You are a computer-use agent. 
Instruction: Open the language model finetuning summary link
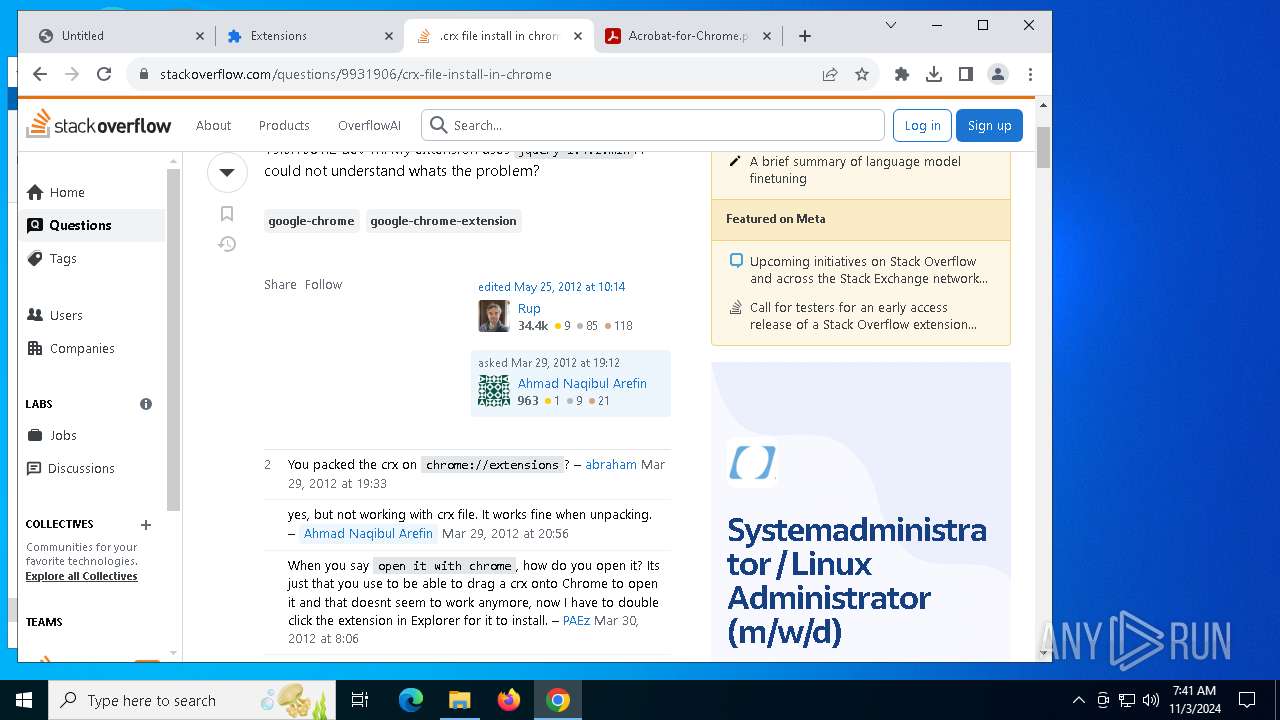click(855, 170)
